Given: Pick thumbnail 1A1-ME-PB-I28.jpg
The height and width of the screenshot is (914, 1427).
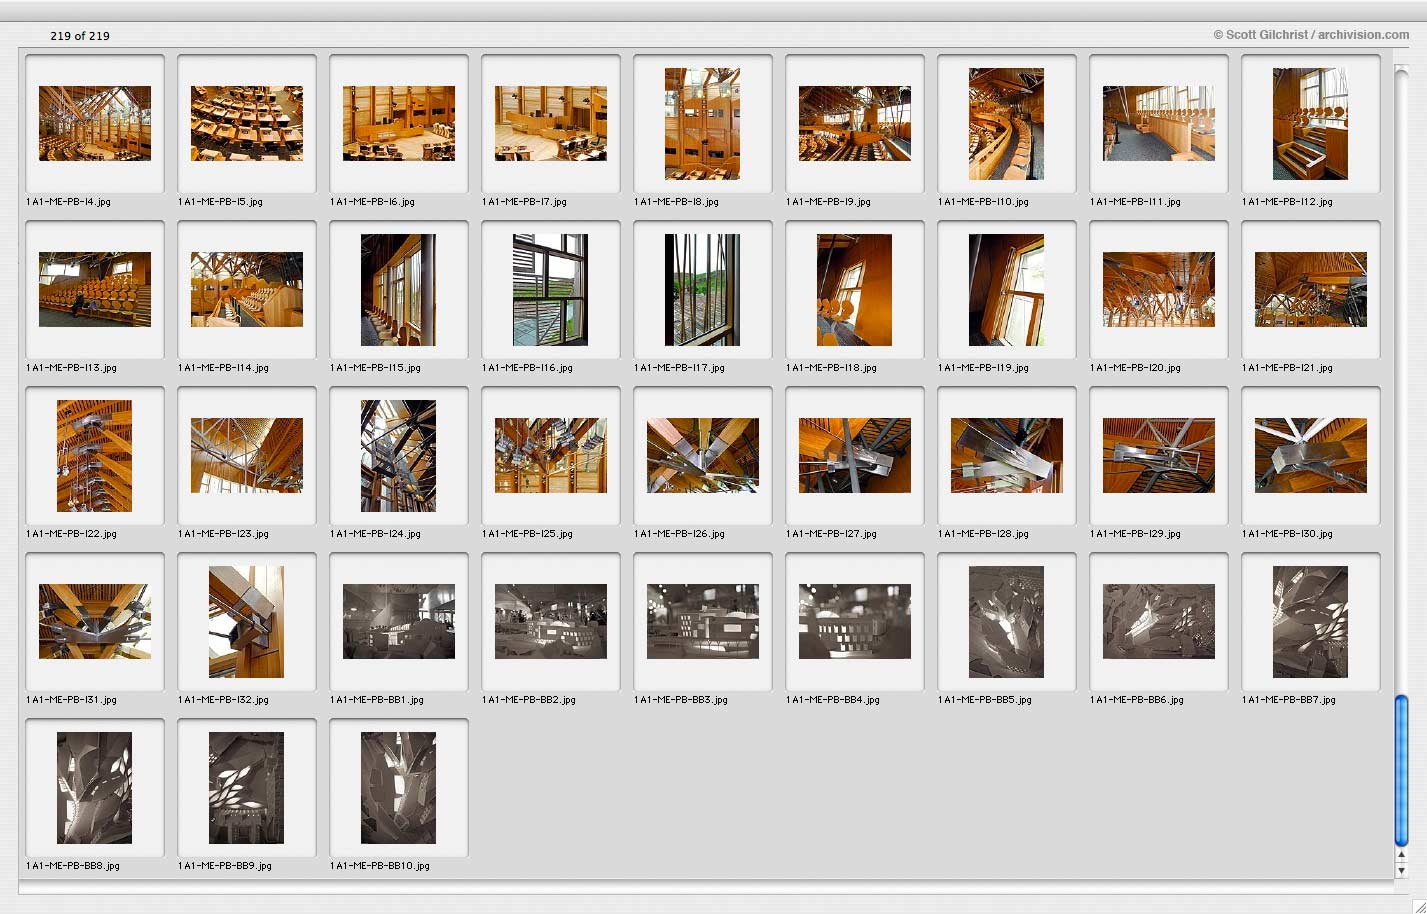Looking at the screenshot, I should [x=1007, y=456].
